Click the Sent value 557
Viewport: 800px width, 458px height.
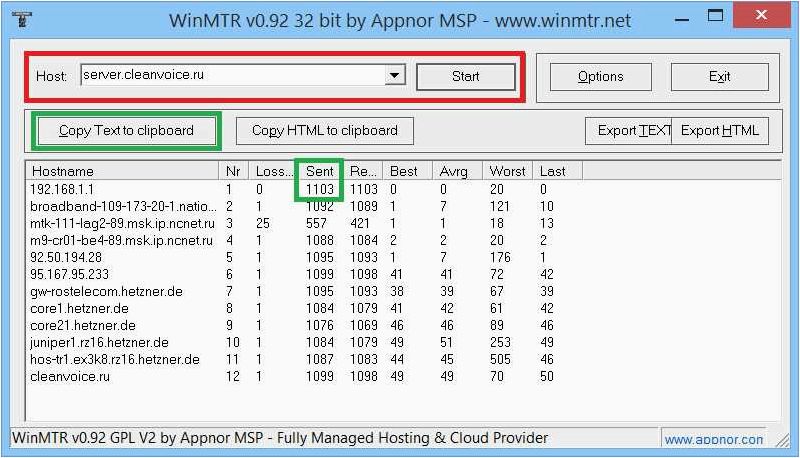pos(316,223)
